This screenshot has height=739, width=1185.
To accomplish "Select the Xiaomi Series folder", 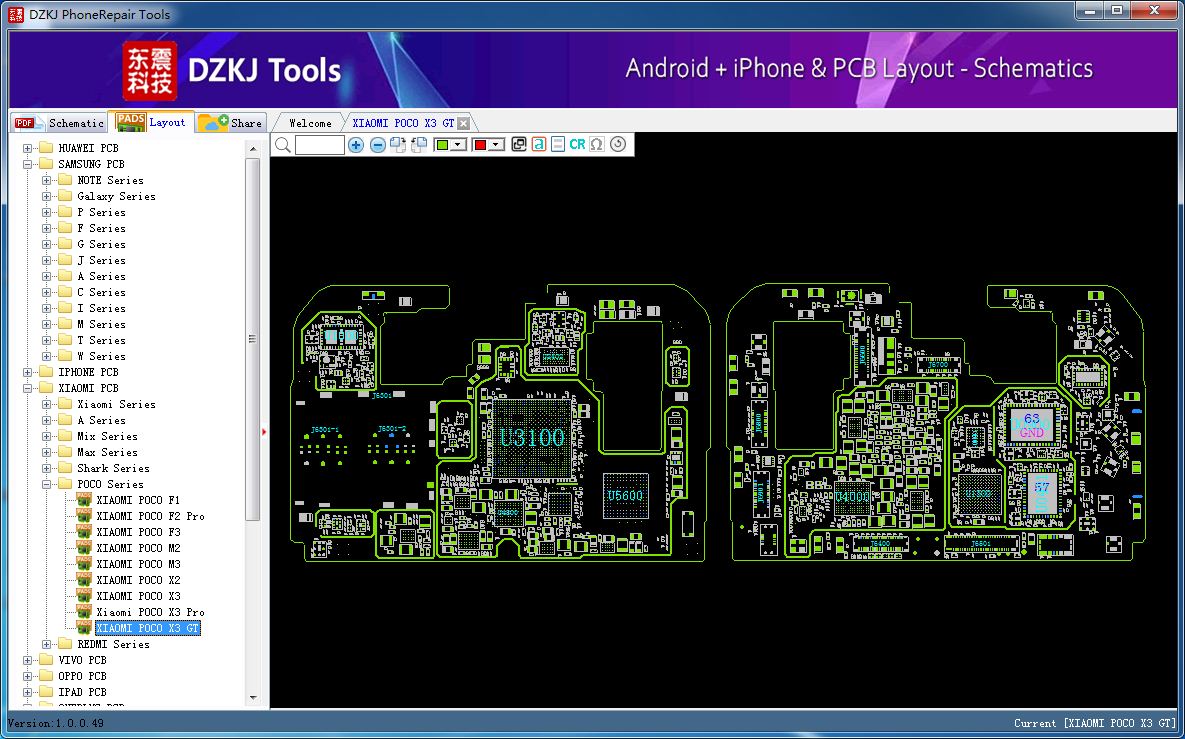I will pyautogui.click(x=116, y=404).
